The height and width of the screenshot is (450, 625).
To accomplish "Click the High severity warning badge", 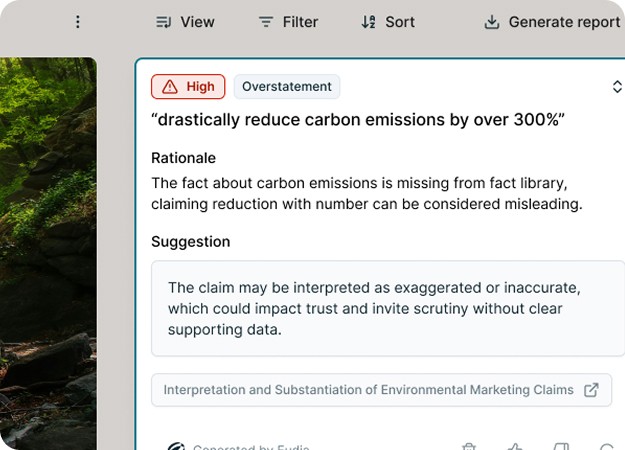I will point(188,87).
